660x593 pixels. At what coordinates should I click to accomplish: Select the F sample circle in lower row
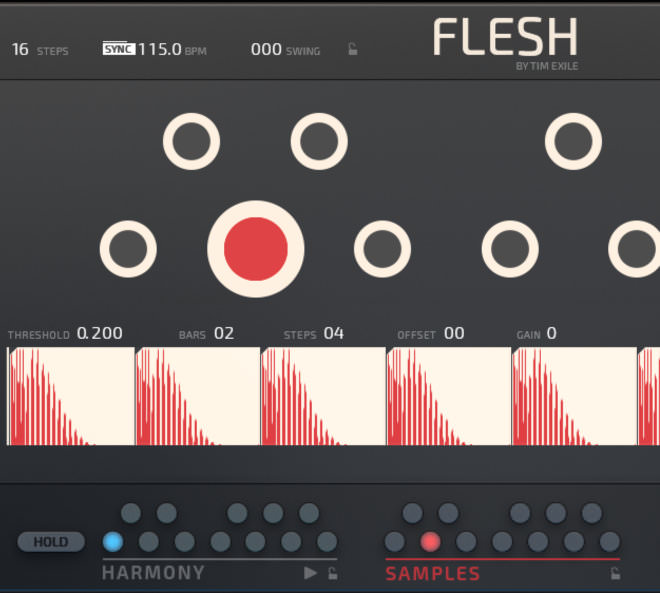(x=510, y=249)
